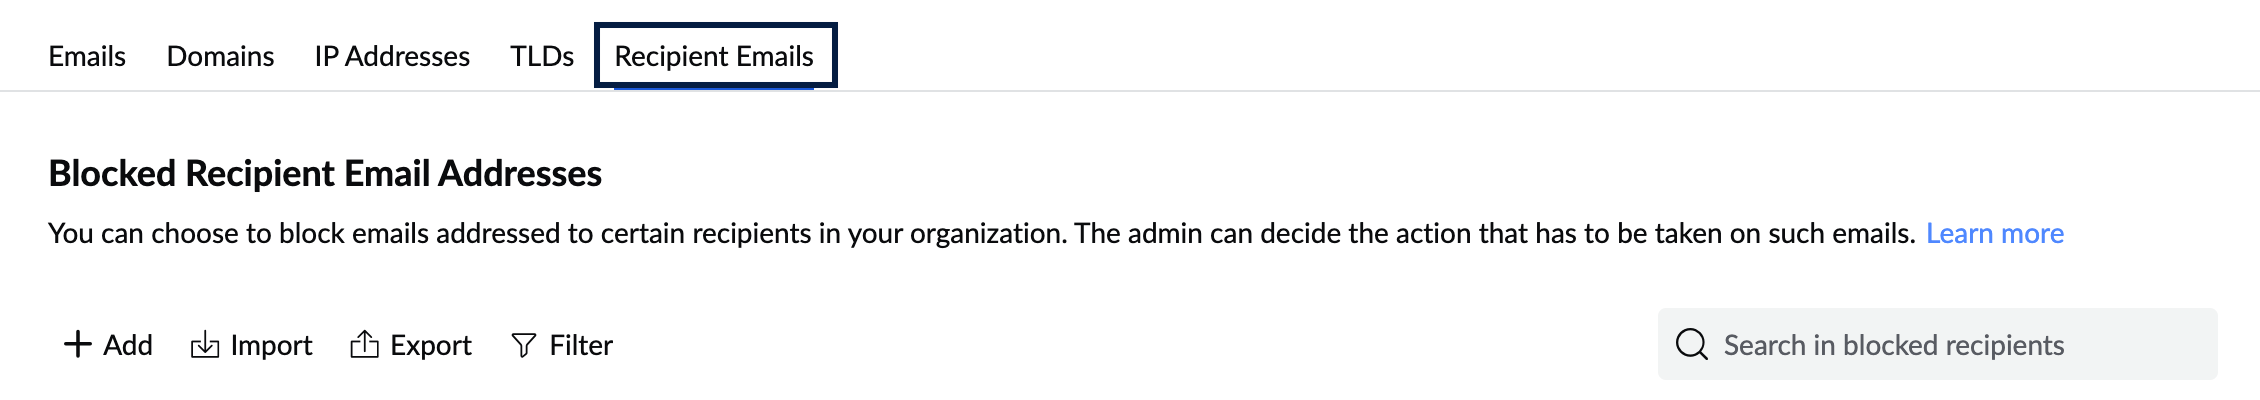Screen dimensions: 2260x400
Task: Switch to the Emails tab
Action: pyautogui.click(x=87, y=56)
